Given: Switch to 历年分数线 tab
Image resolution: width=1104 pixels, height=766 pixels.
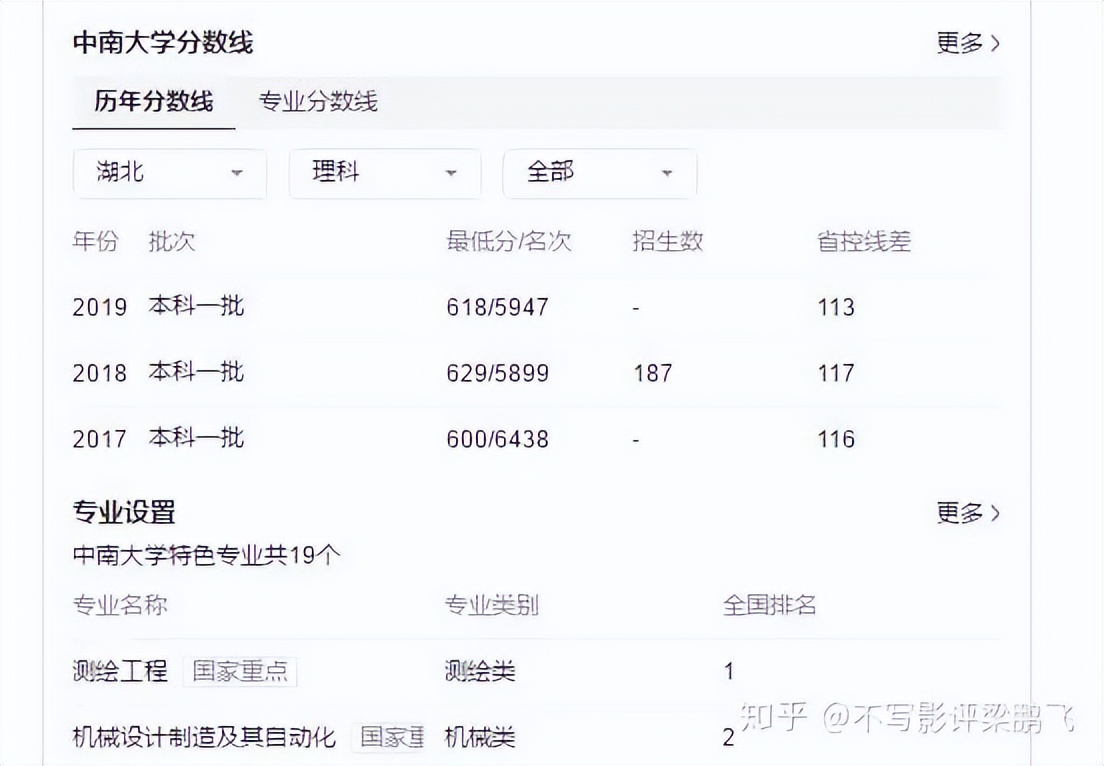Looking at the screenshot, I should (x=153, y=101).
